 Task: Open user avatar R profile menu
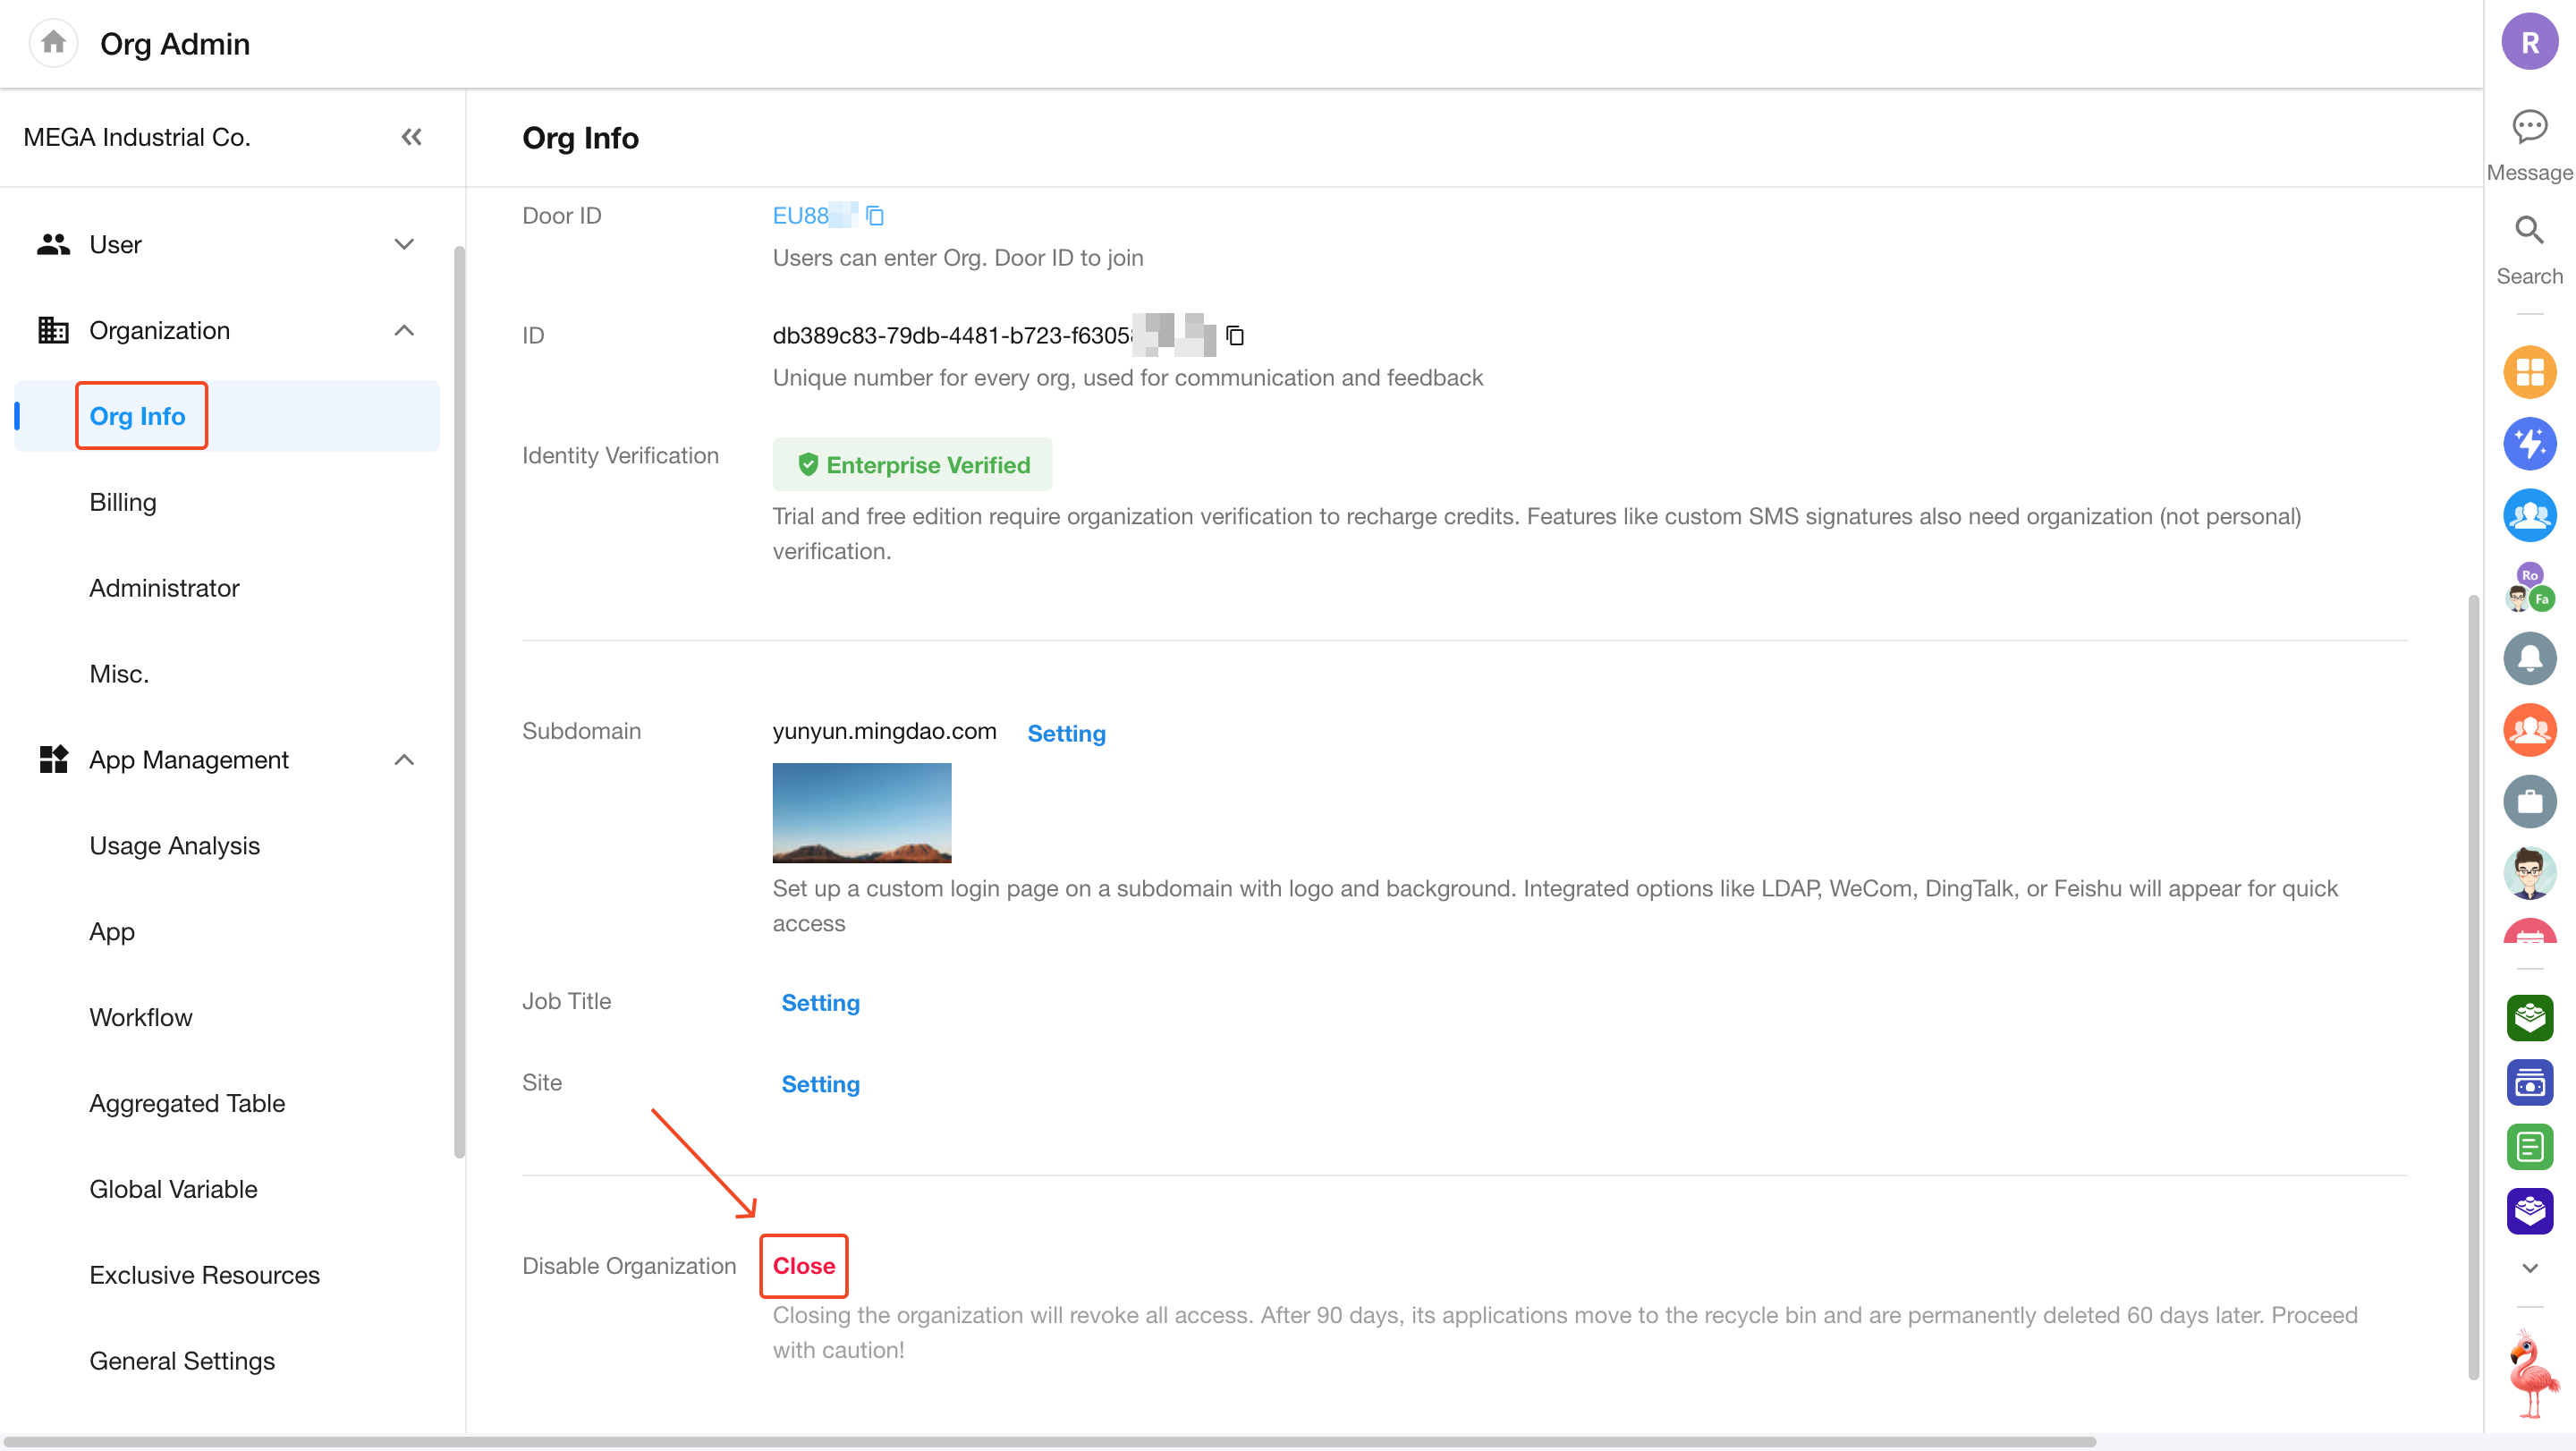2529,43
